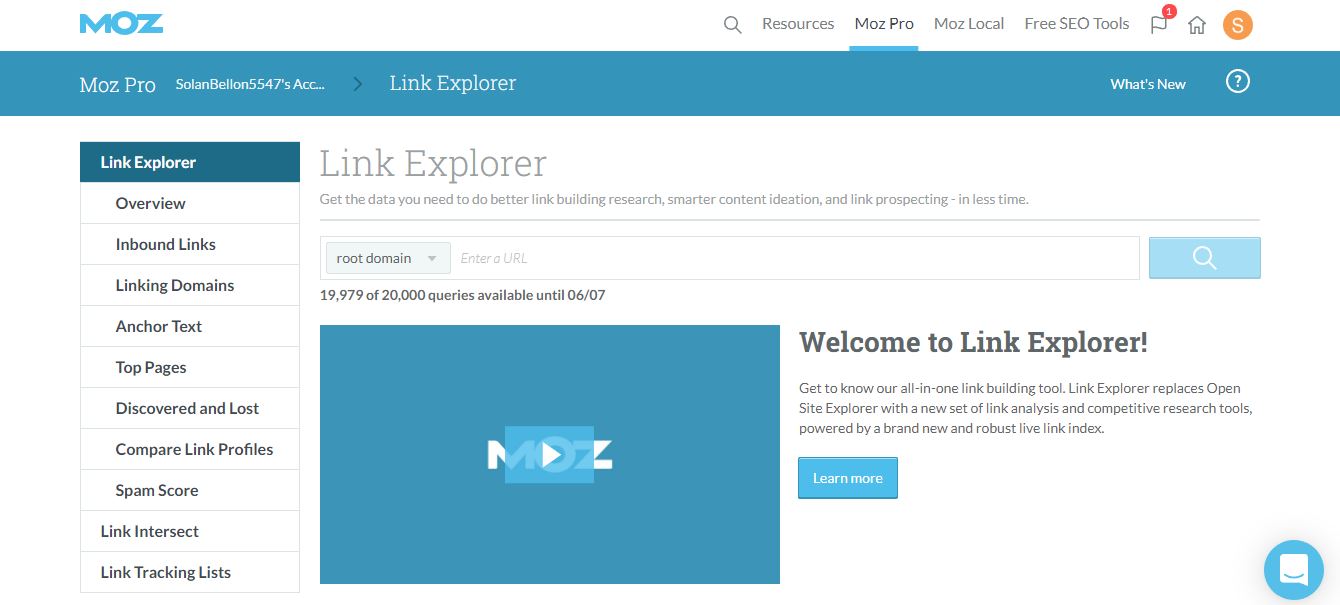
Task: Open the user avatar menu
Action: point(1238,25)
